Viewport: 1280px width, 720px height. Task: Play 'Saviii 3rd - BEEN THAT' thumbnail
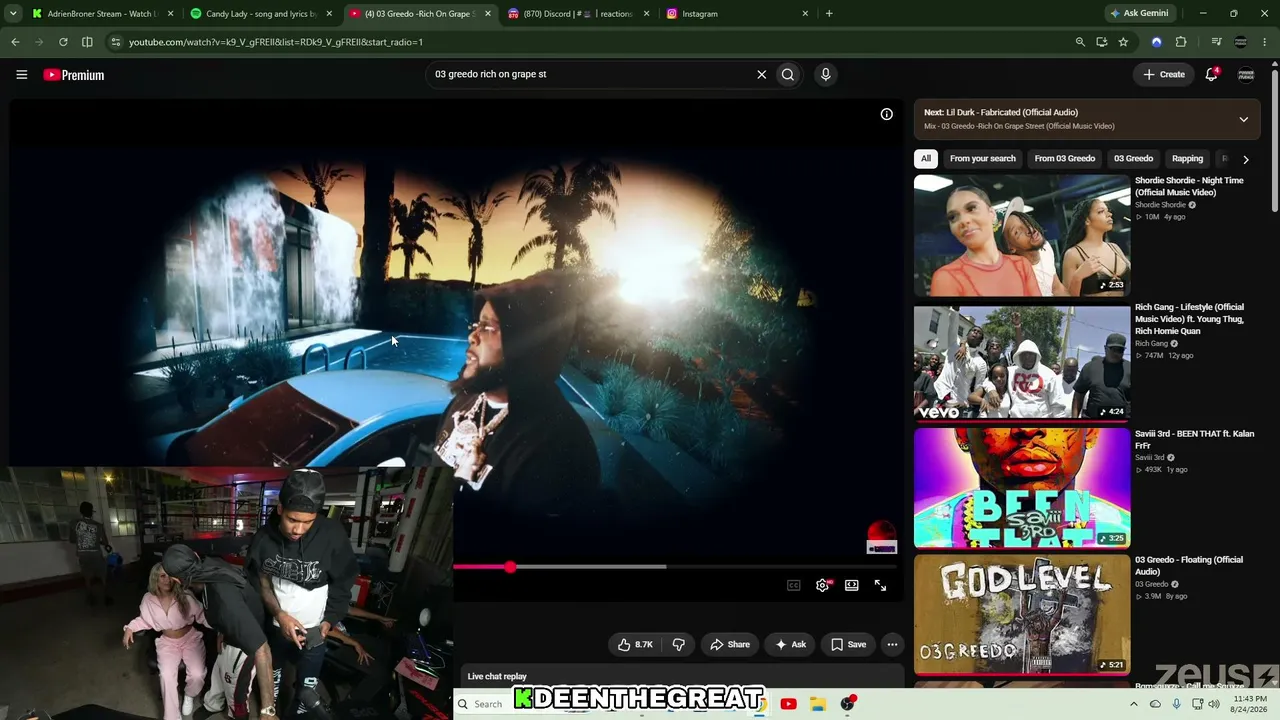[x=1022, y=488]
